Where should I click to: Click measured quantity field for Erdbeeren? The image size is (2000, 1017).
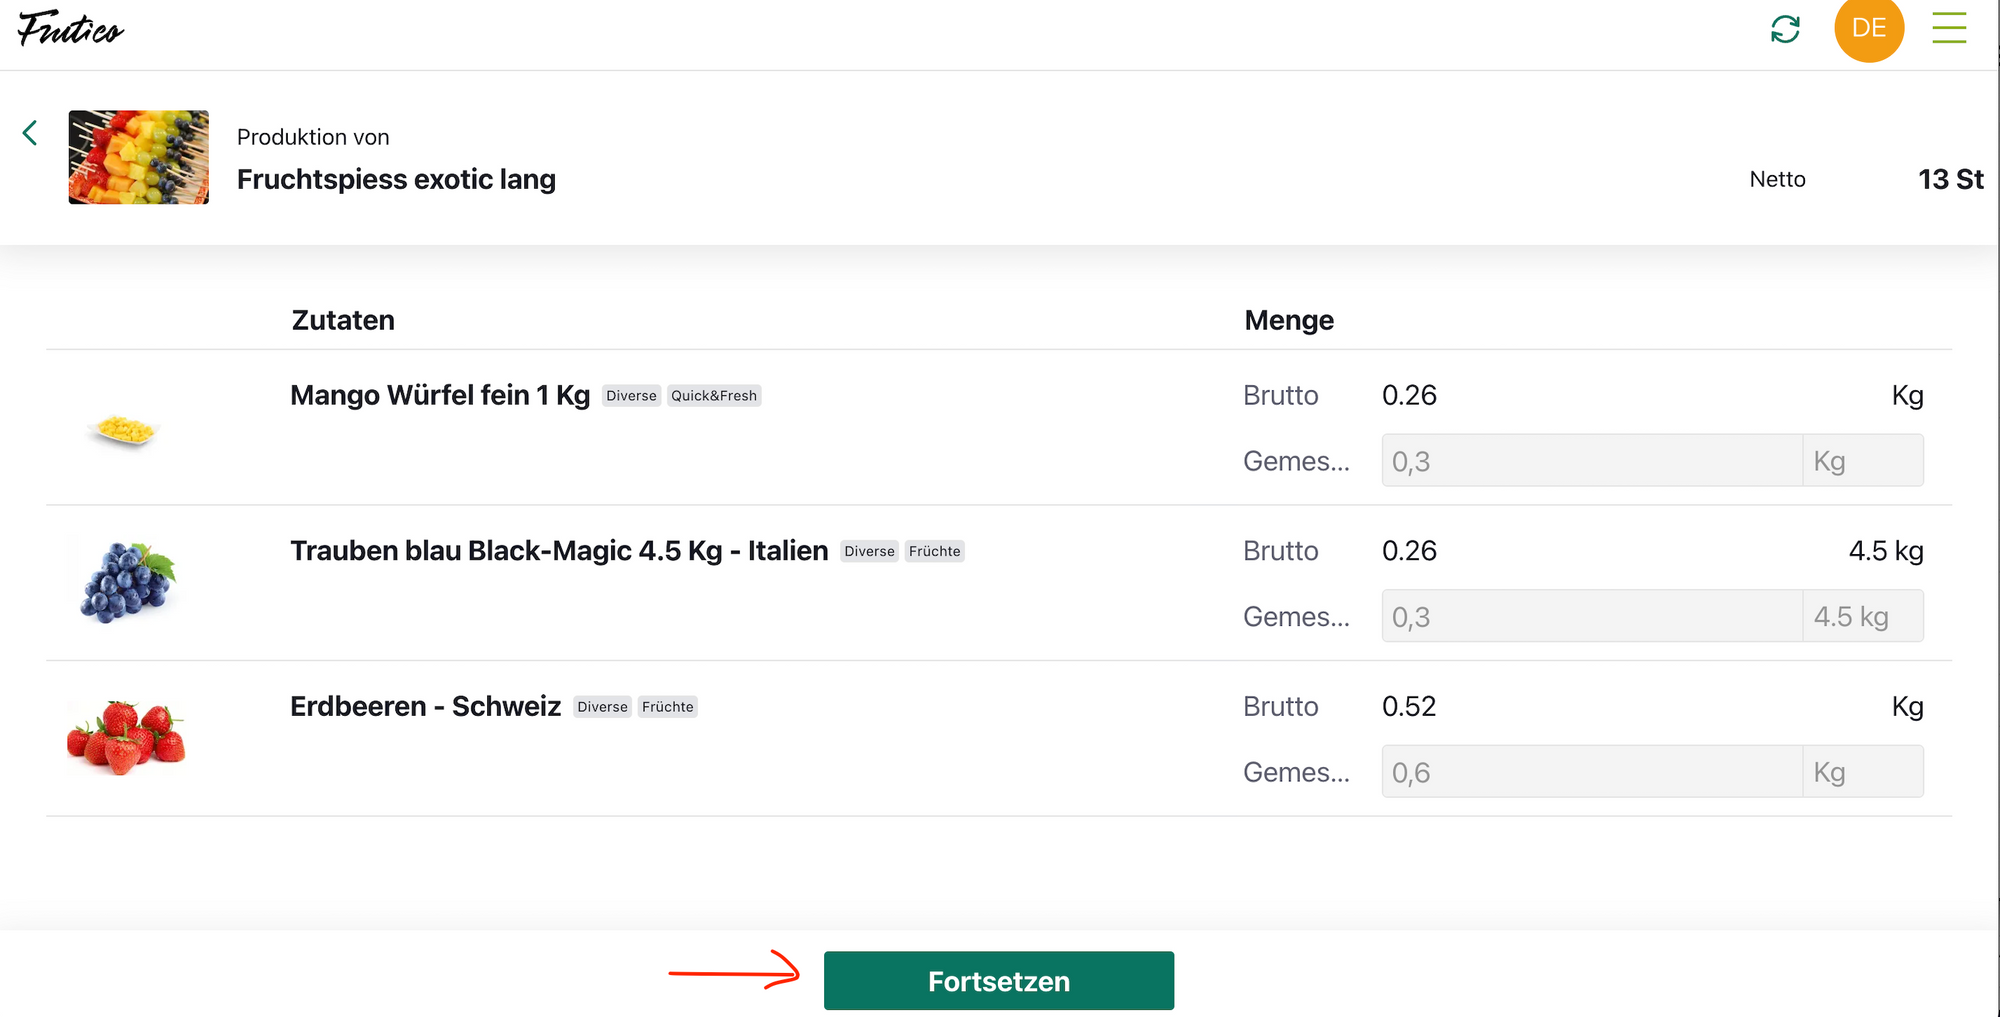pos(1590,772)
